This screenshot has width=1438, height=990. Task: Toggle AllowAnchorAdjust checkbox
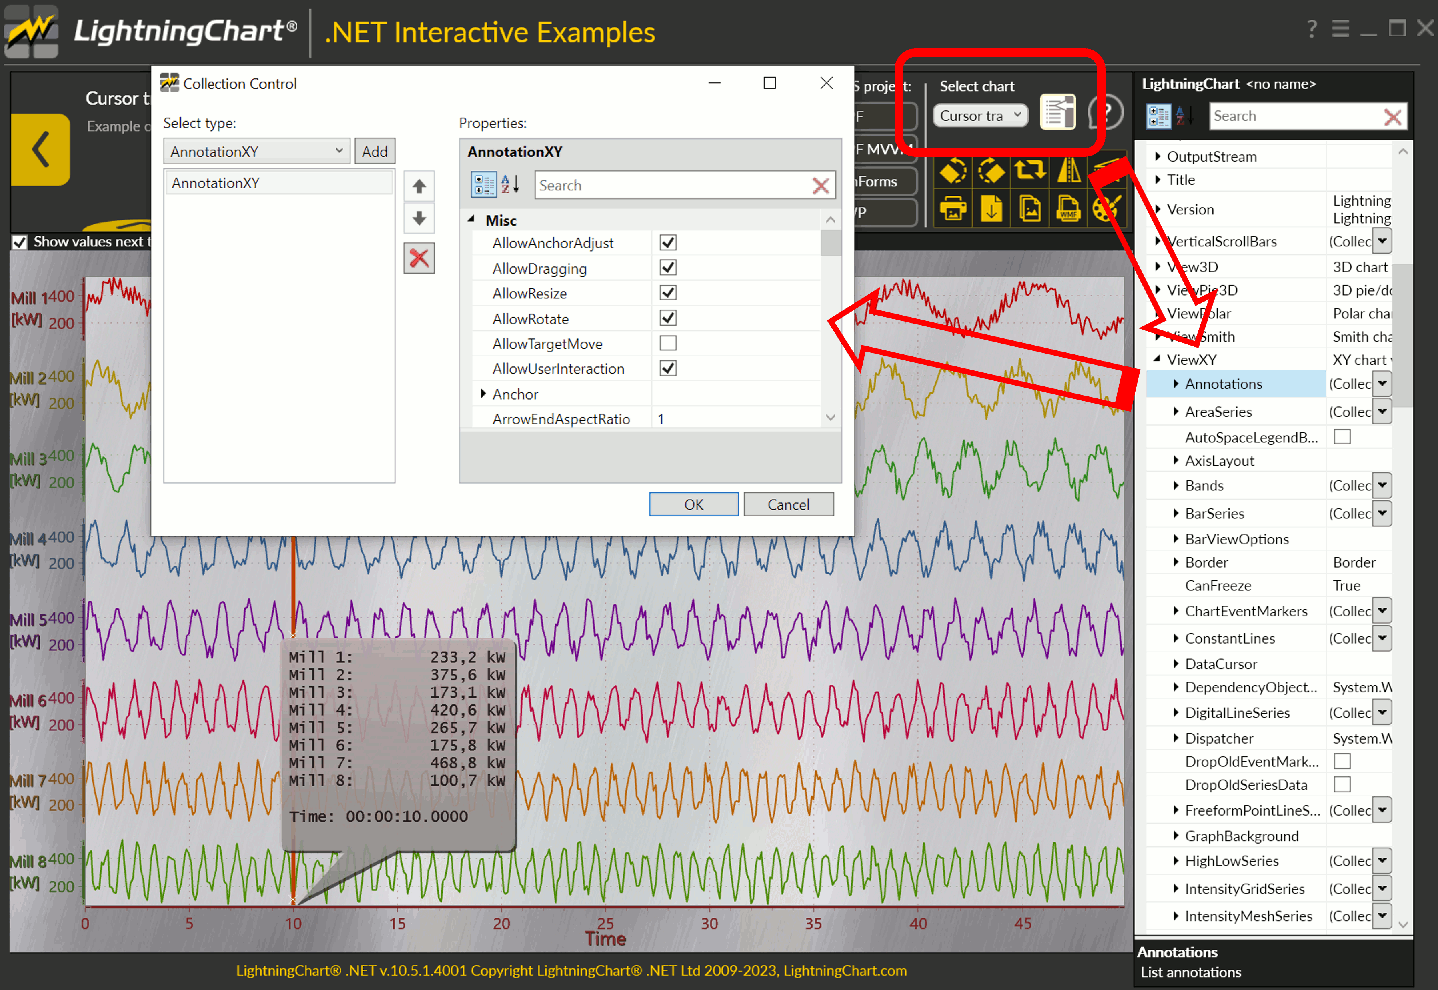tap(668, 242)
